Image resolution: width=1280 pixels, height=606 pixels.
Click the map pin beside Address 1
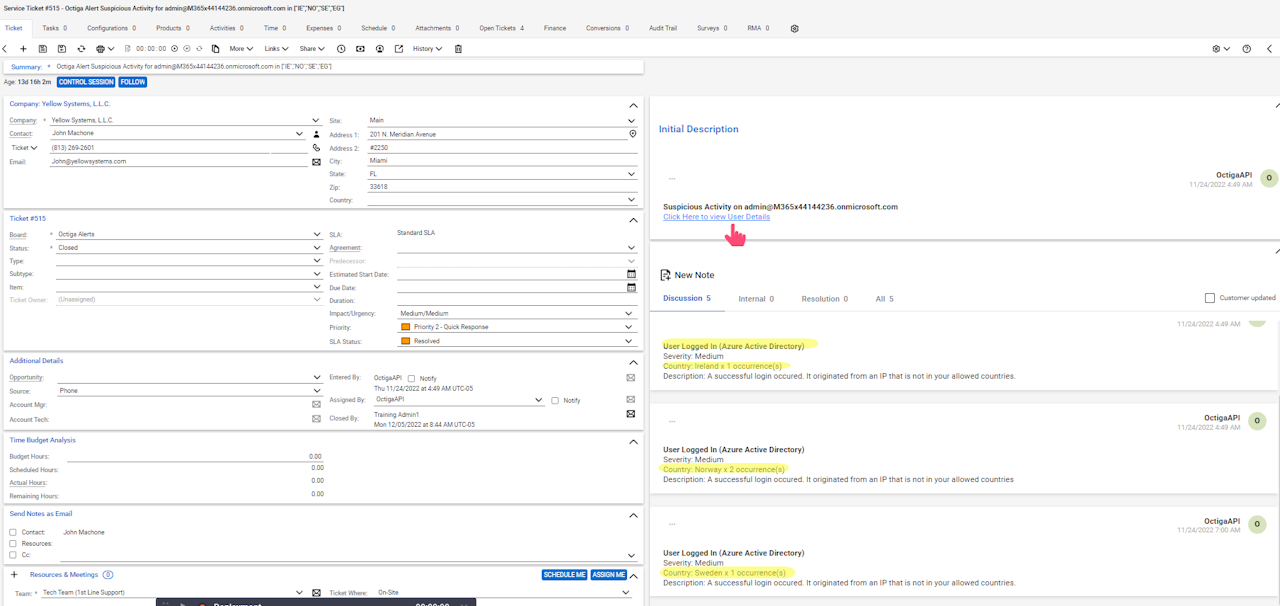coord(632,134)
